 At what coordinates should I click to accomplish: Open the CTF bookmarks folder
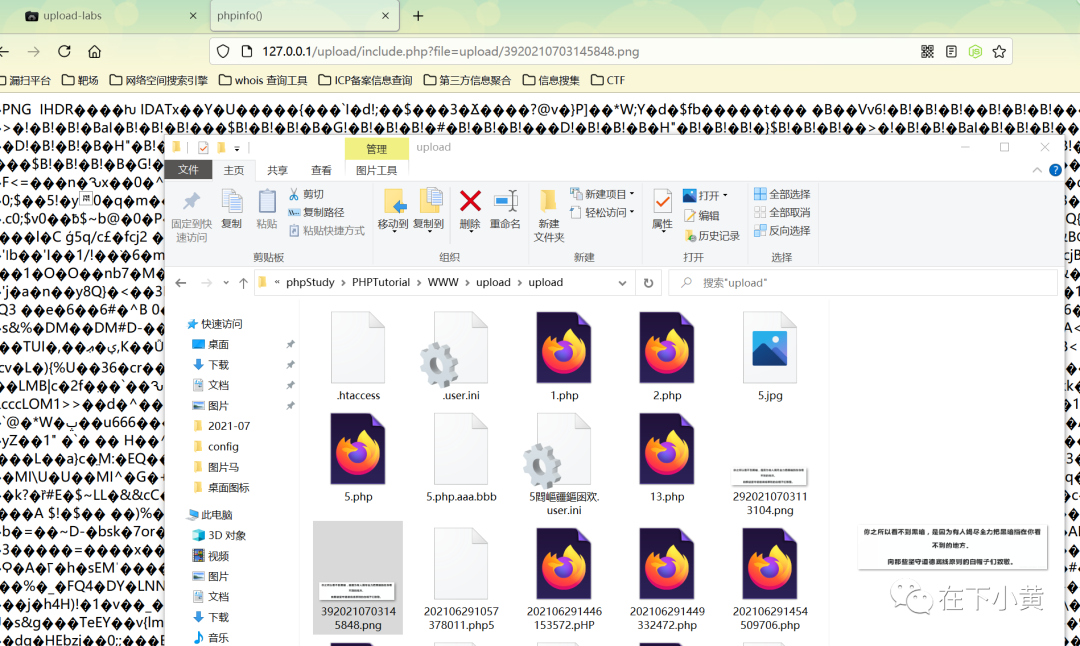608,81
